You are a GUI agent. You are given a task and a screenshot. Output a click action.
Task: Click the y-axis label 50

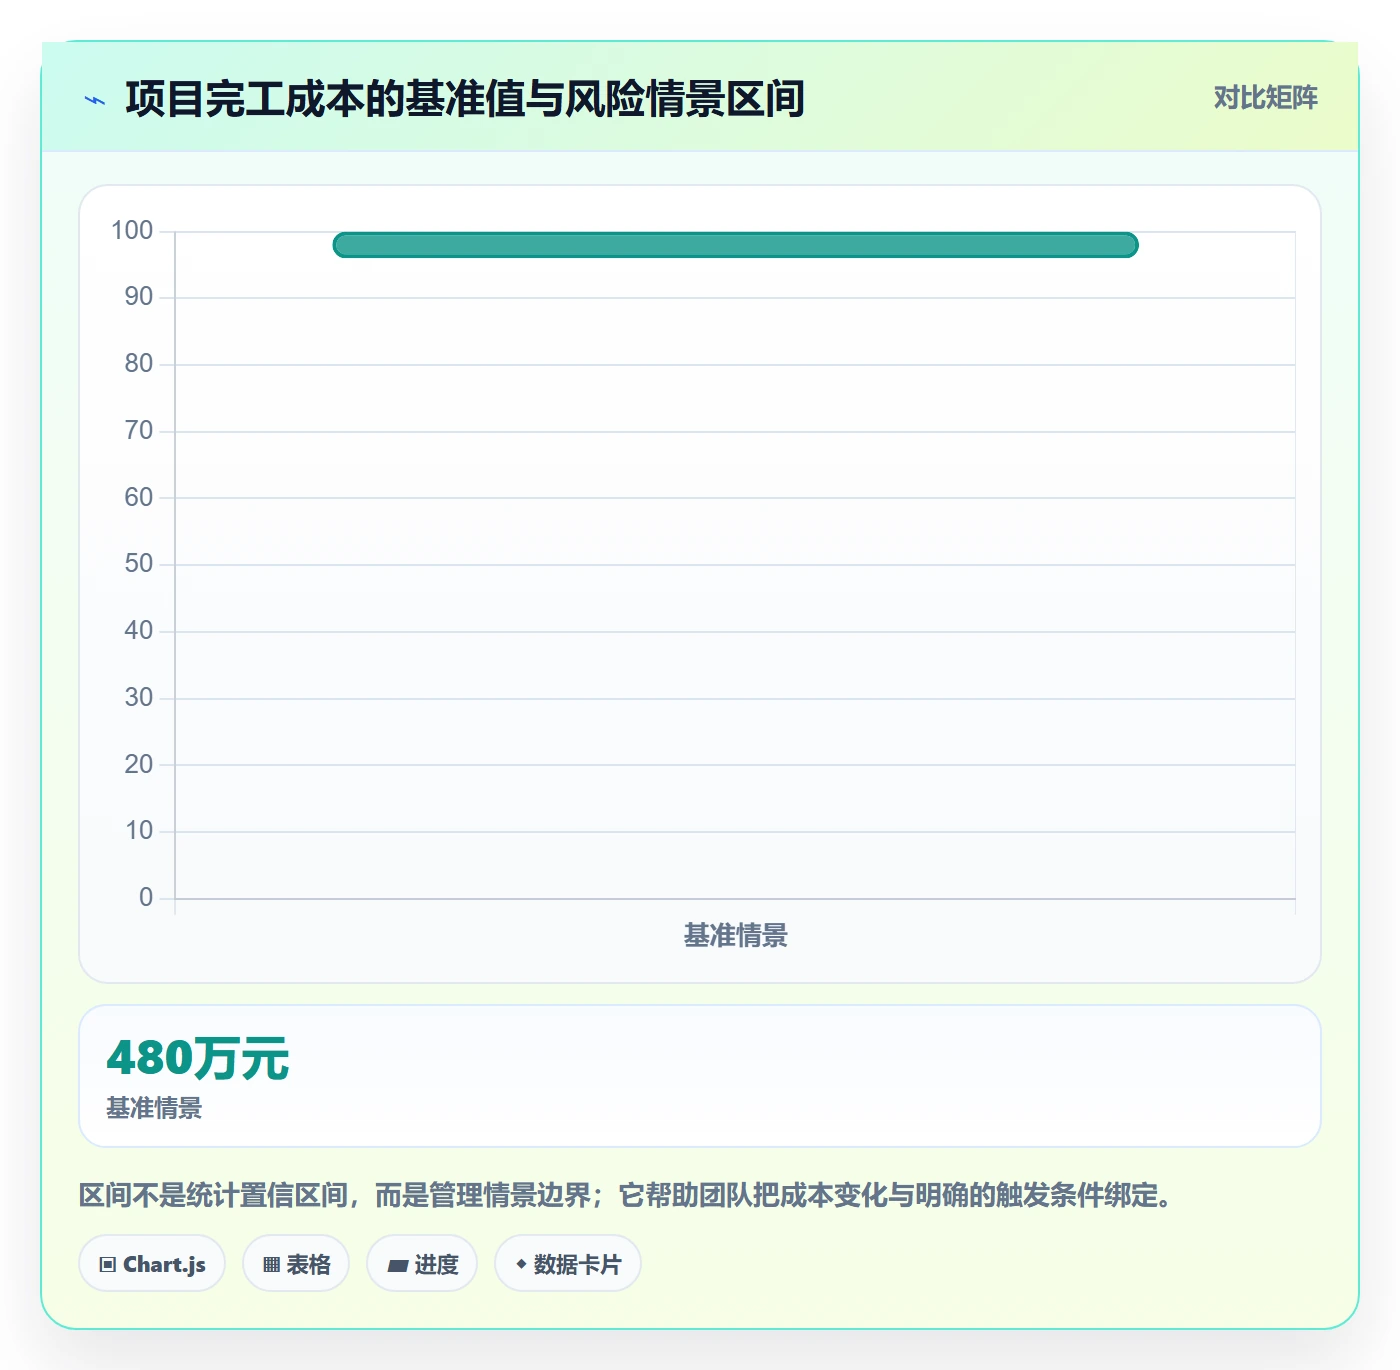click(139, 564)
